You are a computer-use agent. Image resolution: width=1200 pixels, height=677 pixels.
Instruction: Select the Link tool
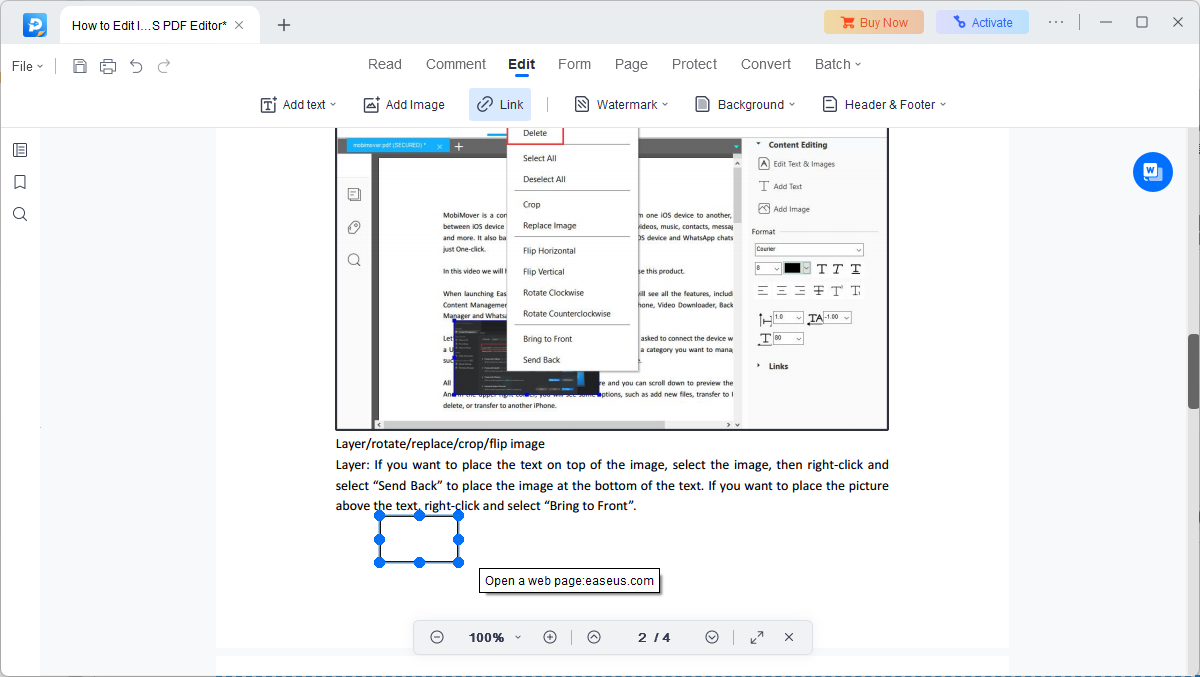pyautogui.click(x=500, y=104)
